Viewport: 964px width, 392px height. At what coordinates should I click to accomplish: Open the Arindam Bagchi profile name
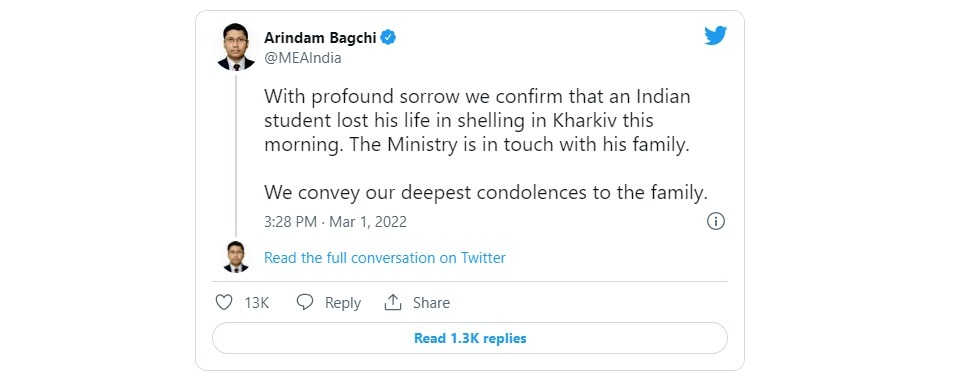point(320,37)
